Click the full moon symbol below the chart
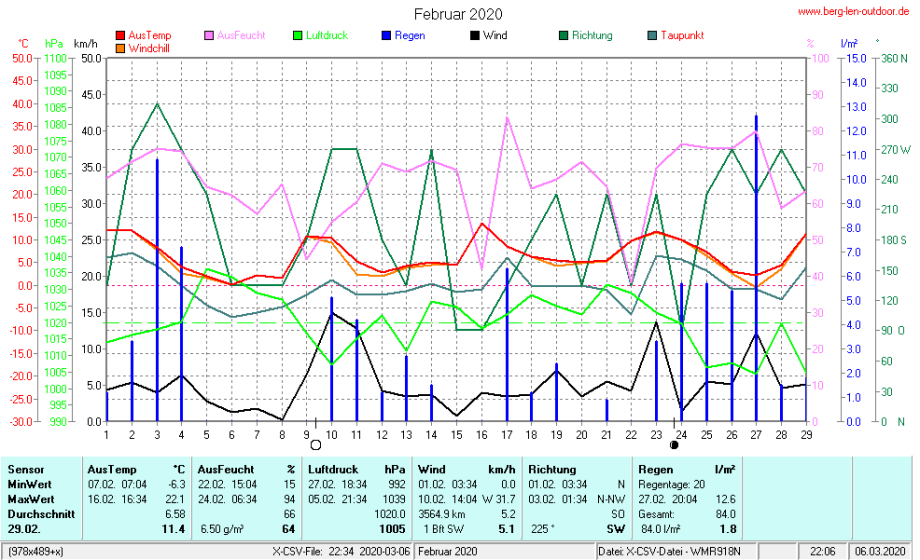Viewport: 920px width, 560px height. pyautogui.click(x=316, y=445)
